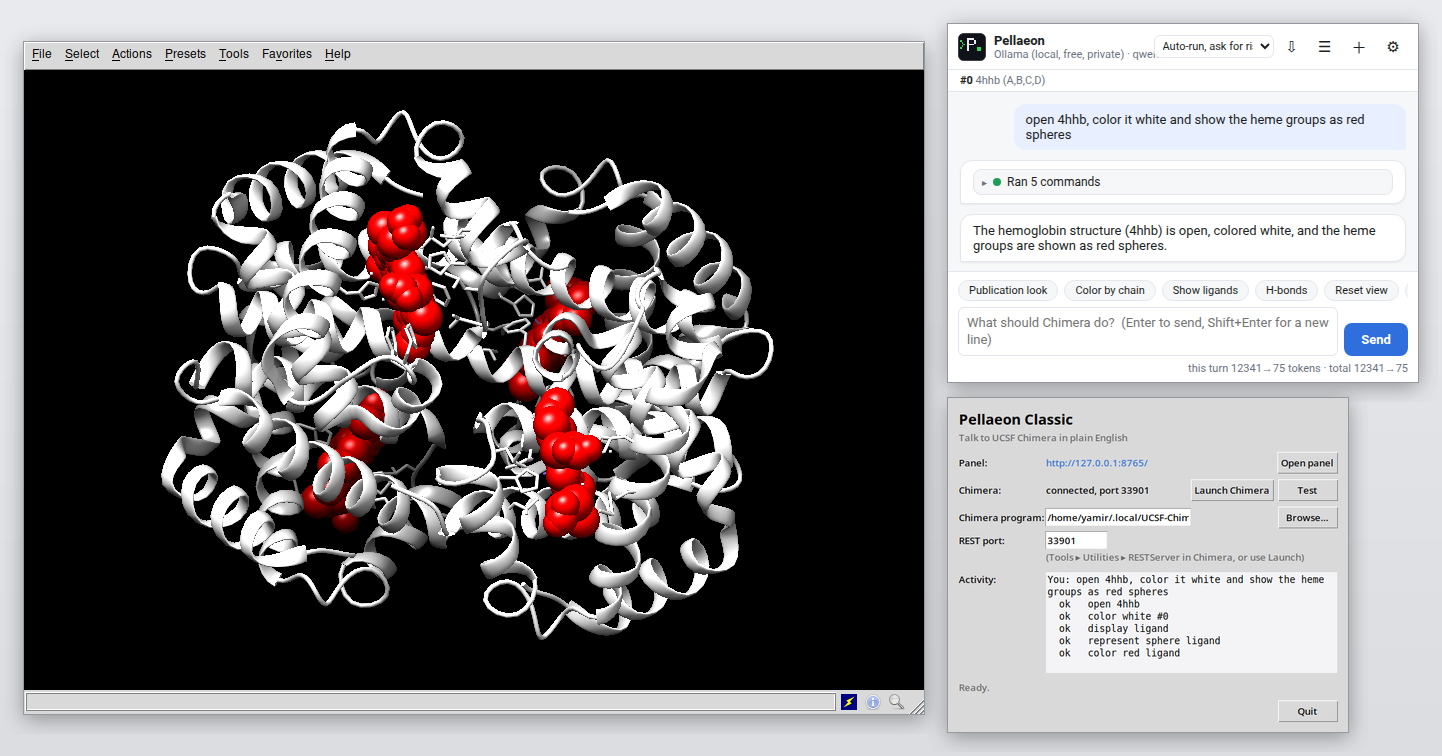Click the 'Open panel' button
Screen dimensions: 1442x756
1307,463
